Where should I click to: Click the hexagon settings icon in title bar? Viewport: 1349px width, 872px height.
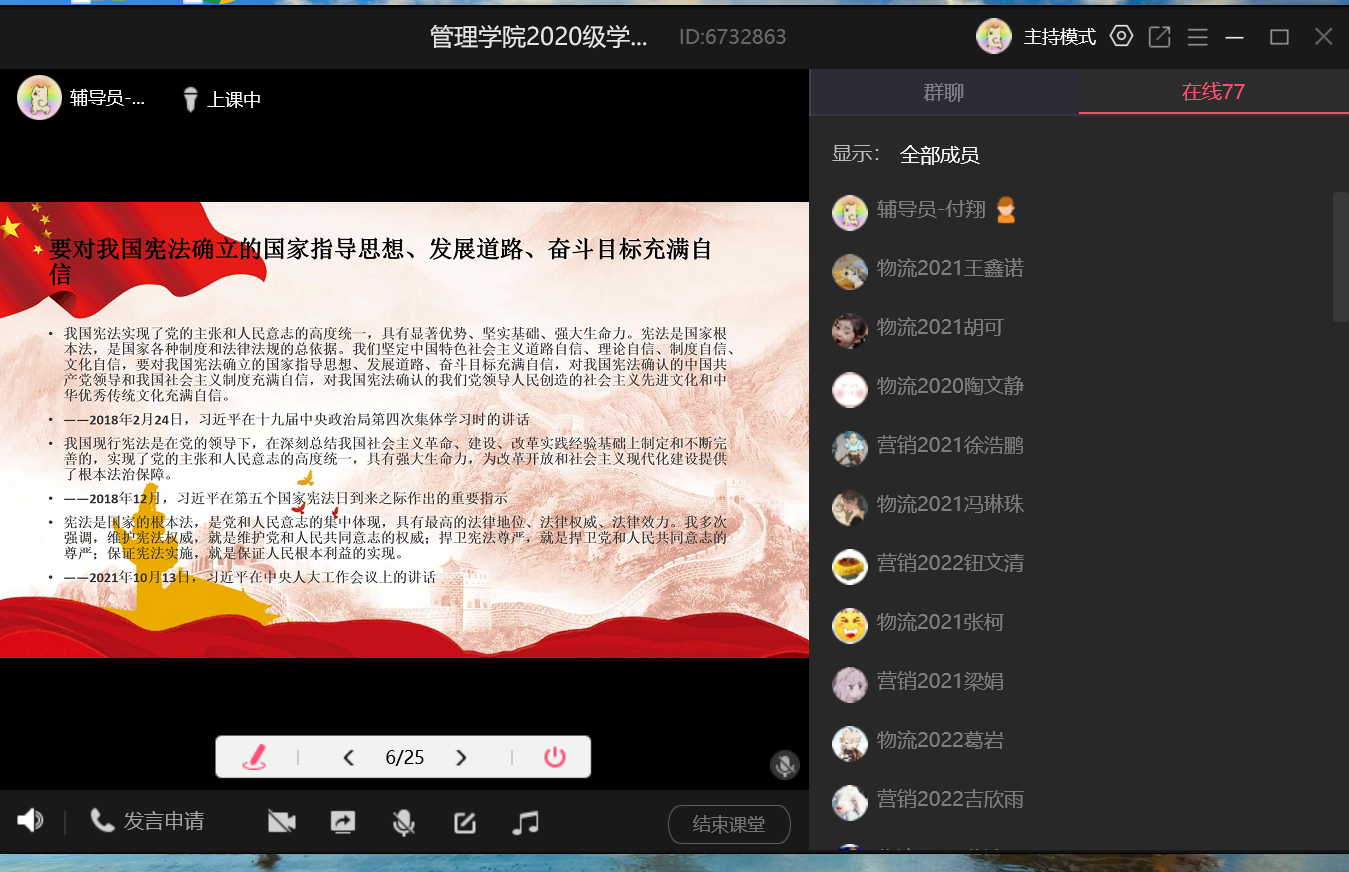click(1122, 37)
